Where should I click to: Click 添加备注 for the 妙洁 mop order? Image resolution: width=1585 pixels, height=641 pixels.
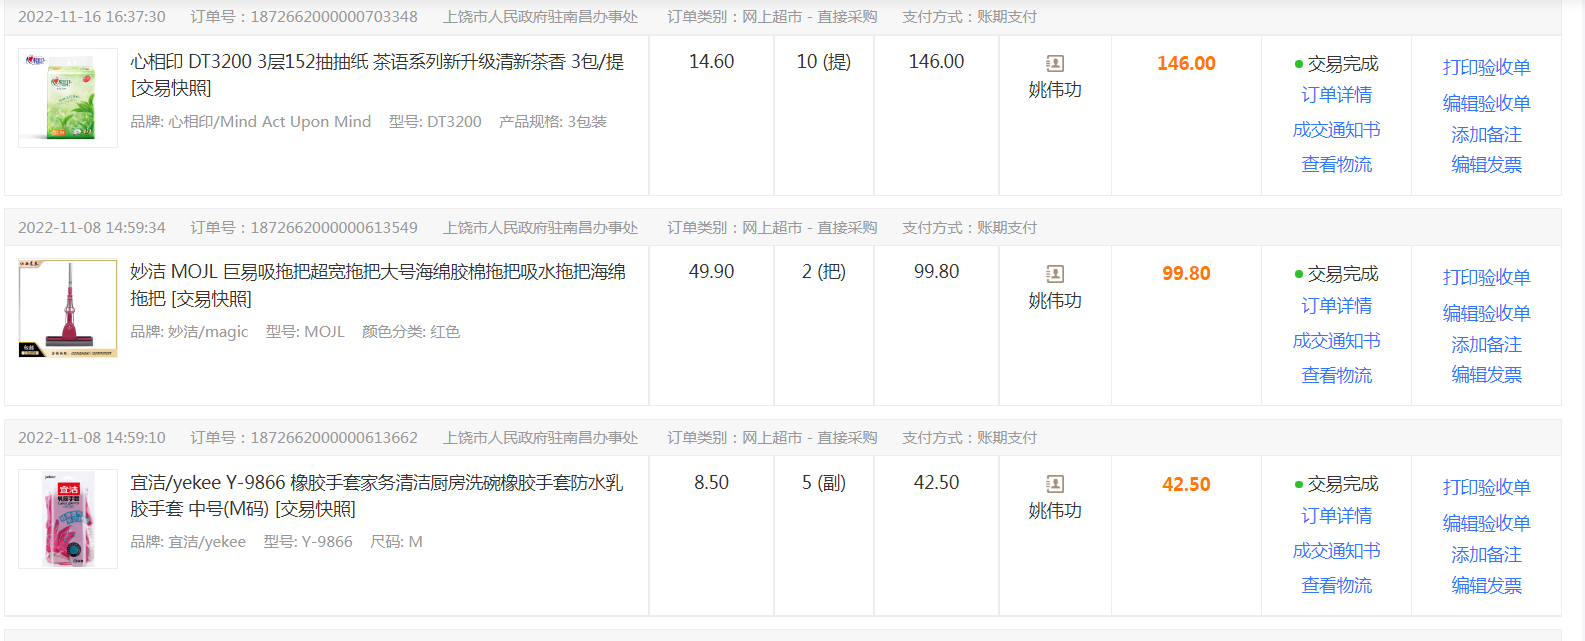1486,344
